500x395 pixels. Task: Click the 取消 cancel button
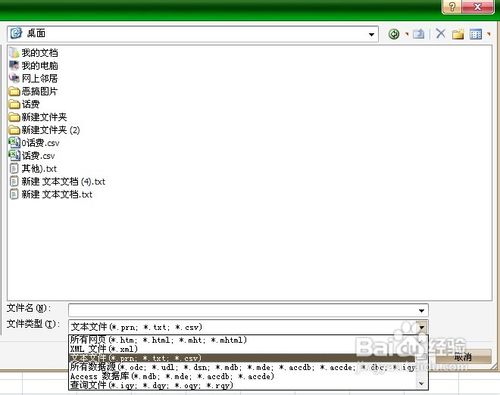pyautogui.click(x=463, y=357)
